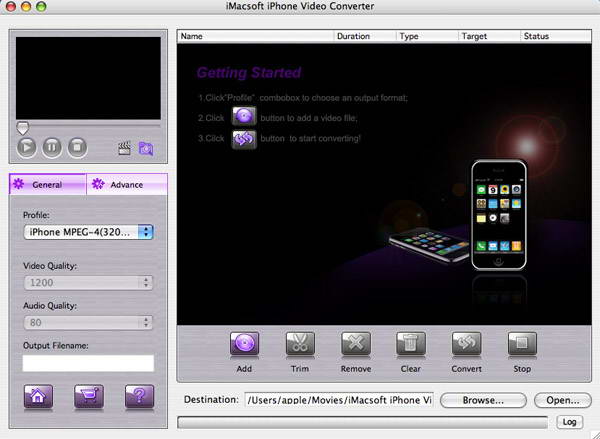Open the Profile combo box
600x439 pixels.
88,232
